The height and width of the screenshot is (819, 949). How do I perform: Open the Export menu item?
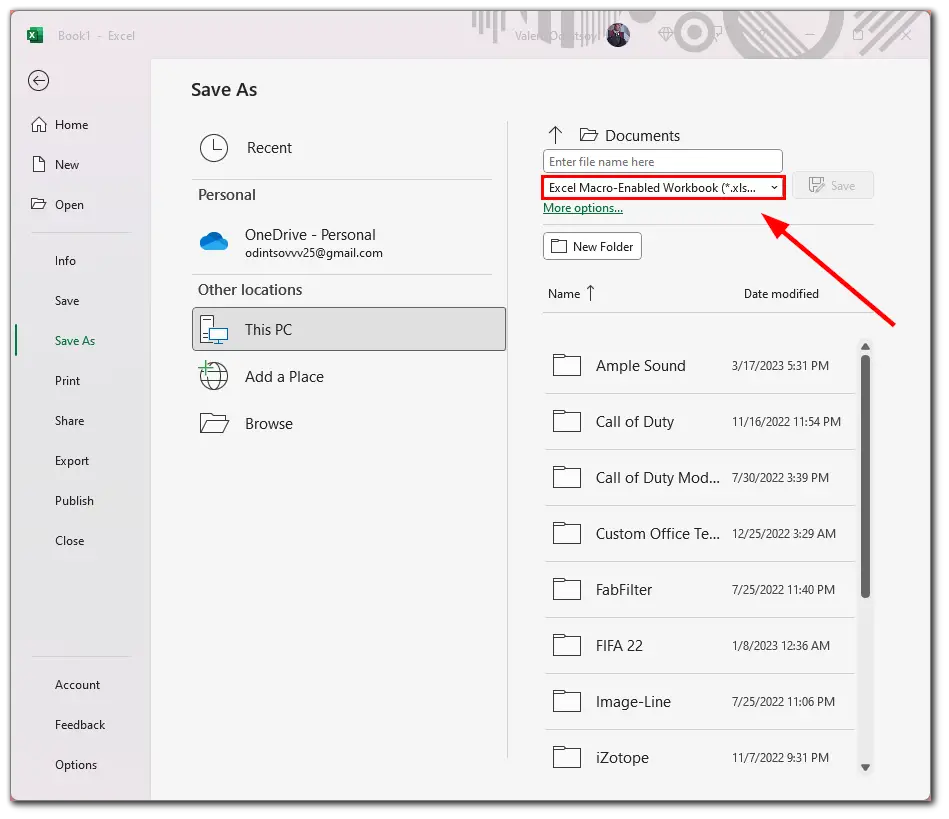click(x=72, y=461)
